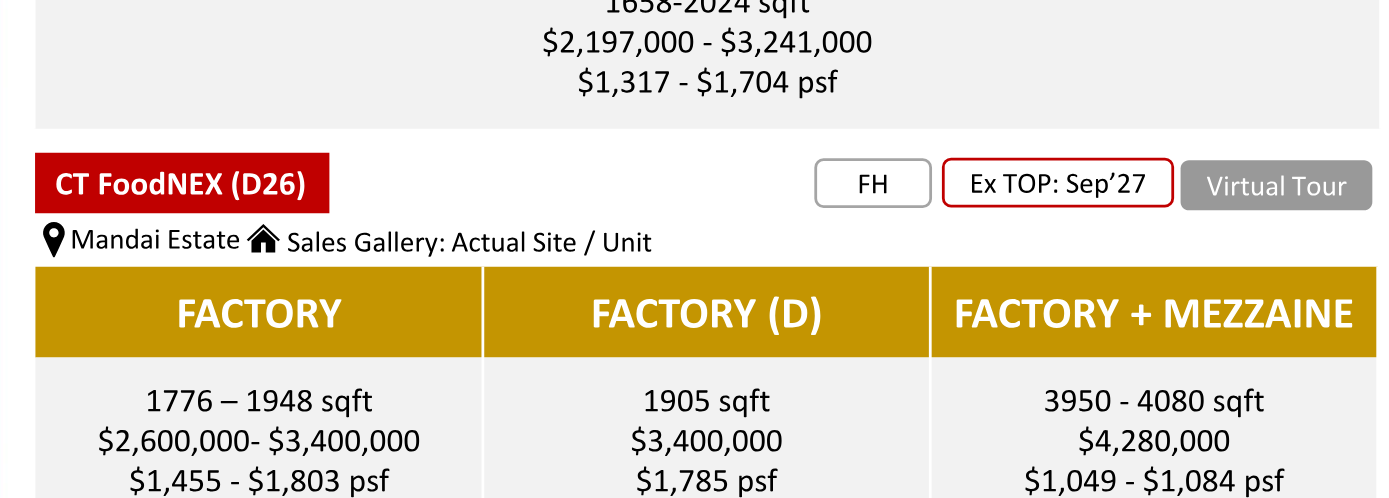The height and width of the screenshot is (498, 1389).
Task: Click the $1,455 - $1,803 psf text
Action: pos(259,481)
